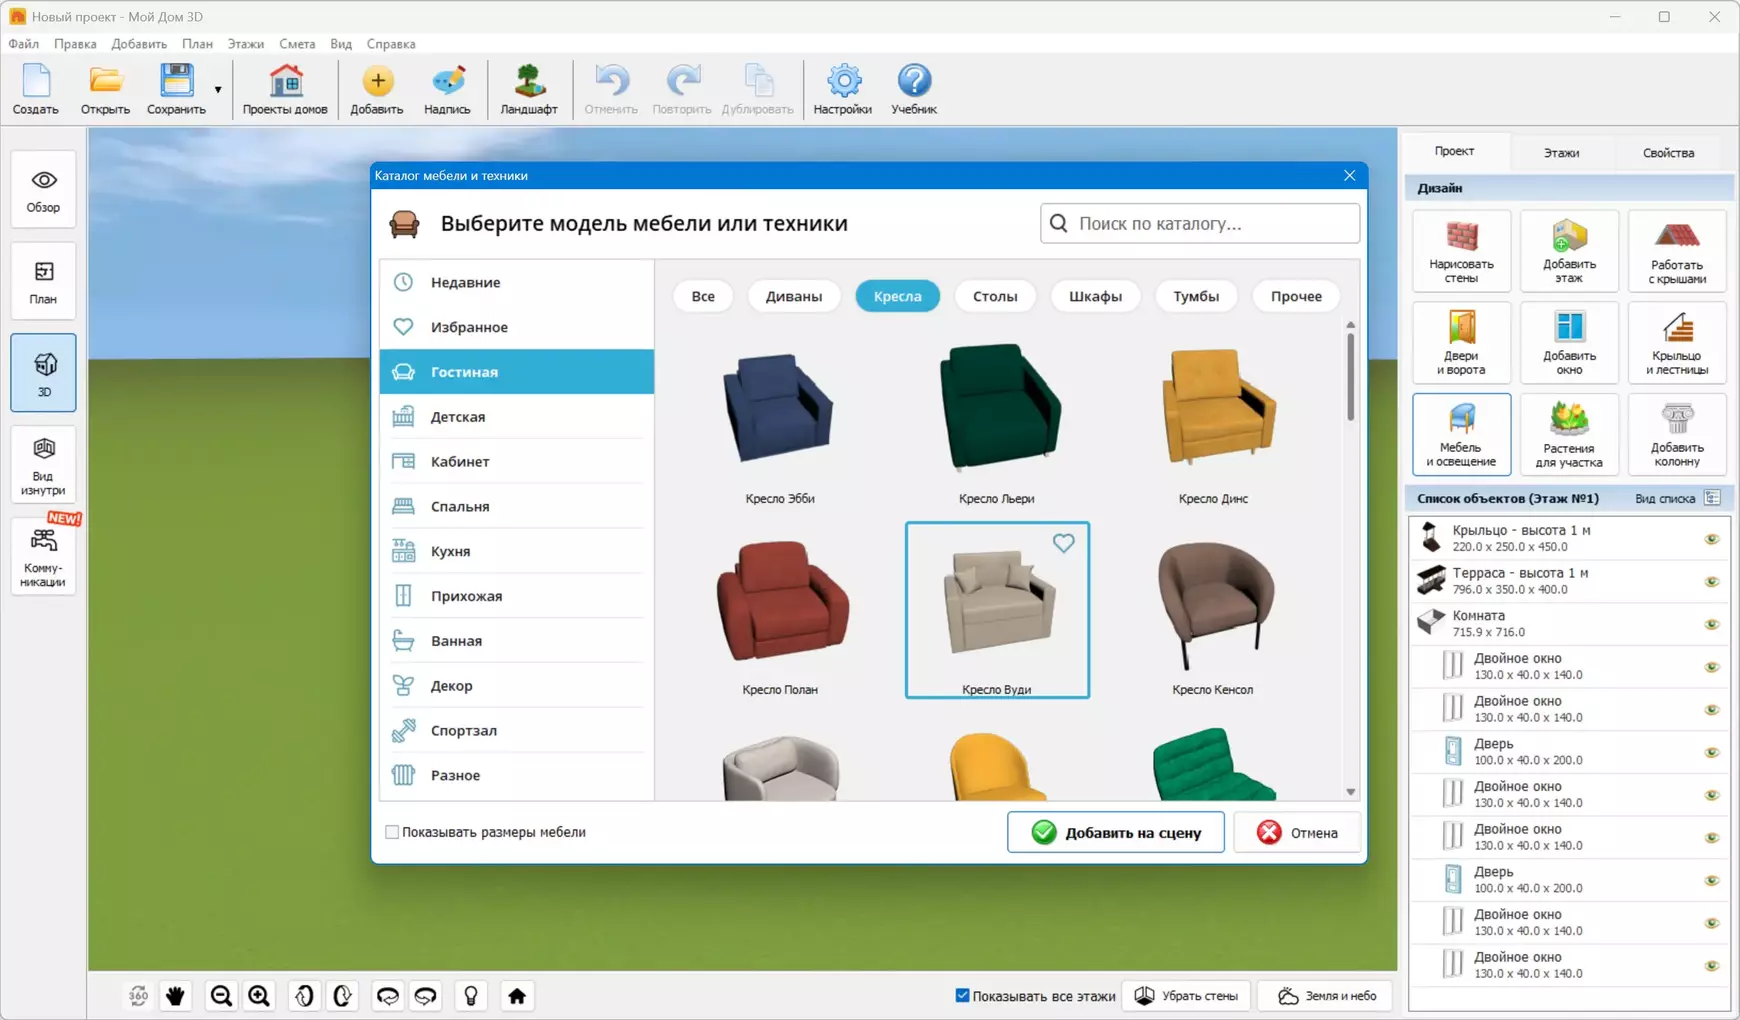Screen dimensions: 1740x1020
Task: Switch to the Этажи tab
Action: point(1561,153)
